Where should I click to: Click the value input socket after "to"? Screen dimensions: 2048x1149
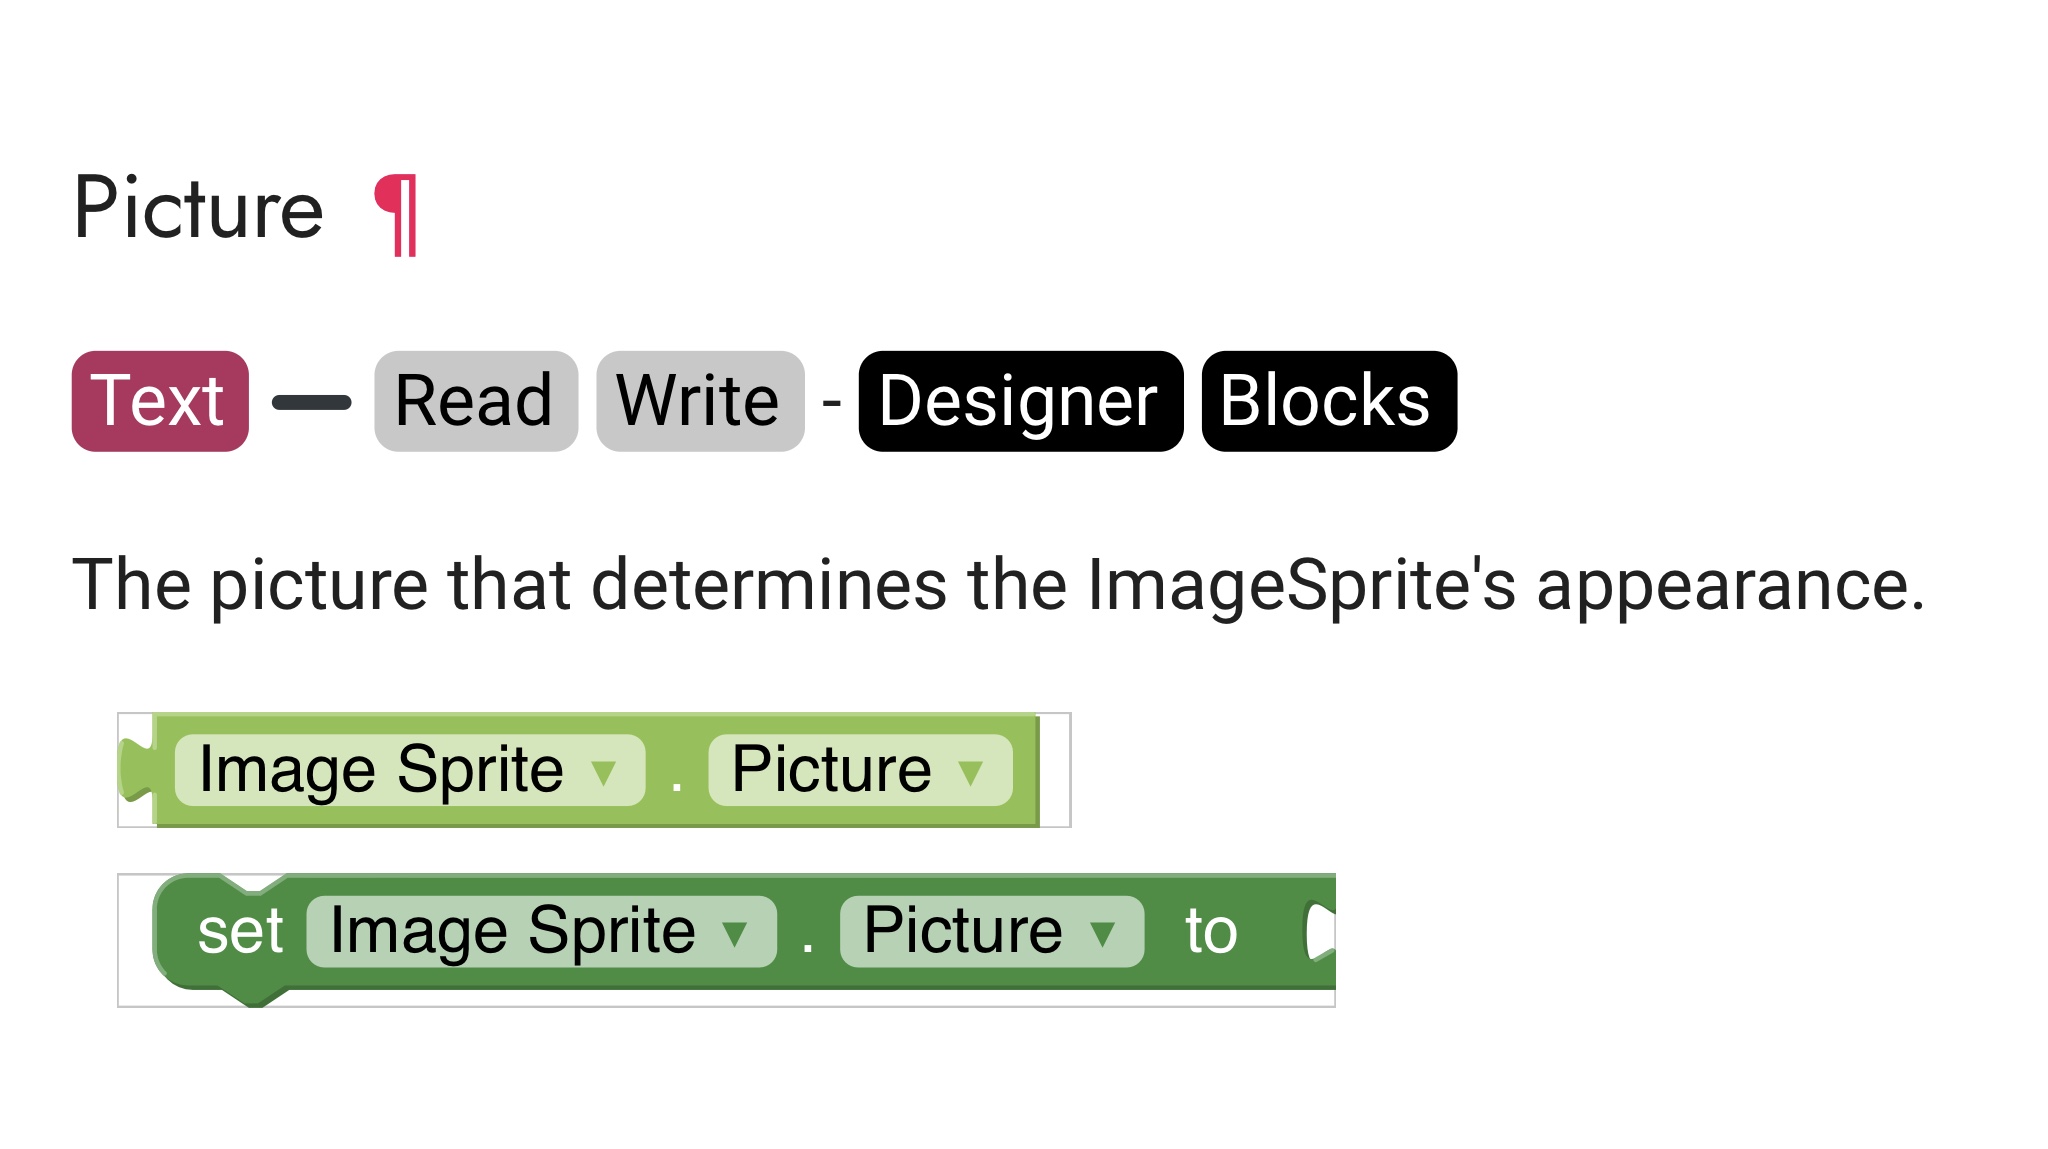point(1320,932)
